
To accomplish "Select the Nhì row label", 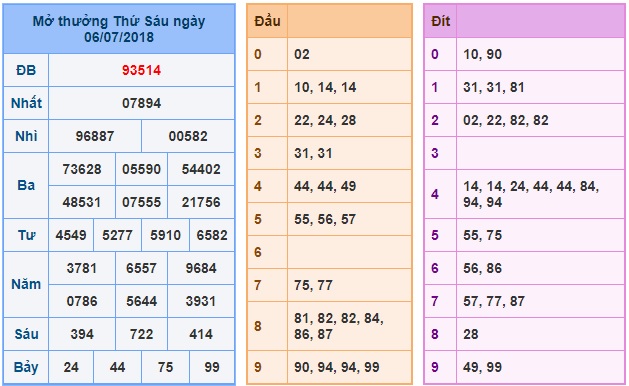I will 26,136.
